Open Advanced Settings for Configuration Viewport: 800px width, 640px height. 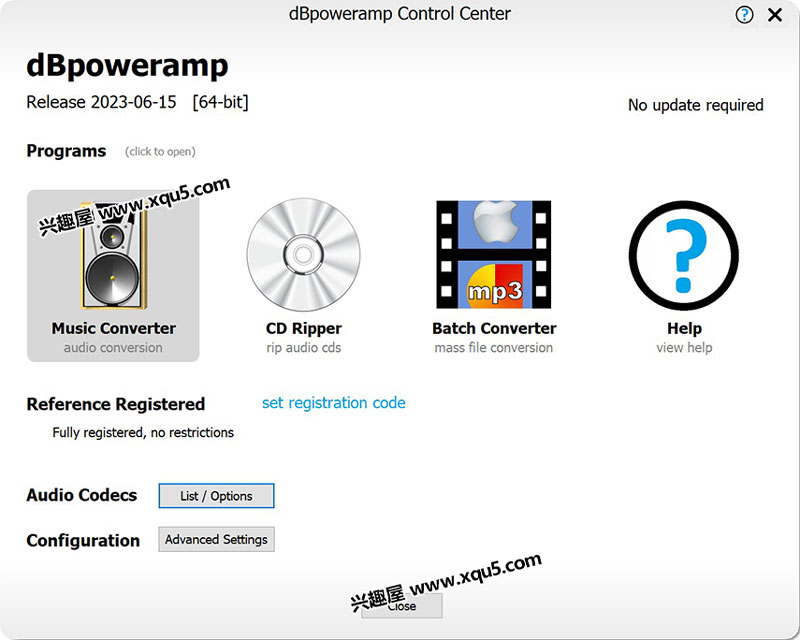(x=216, y=539)
